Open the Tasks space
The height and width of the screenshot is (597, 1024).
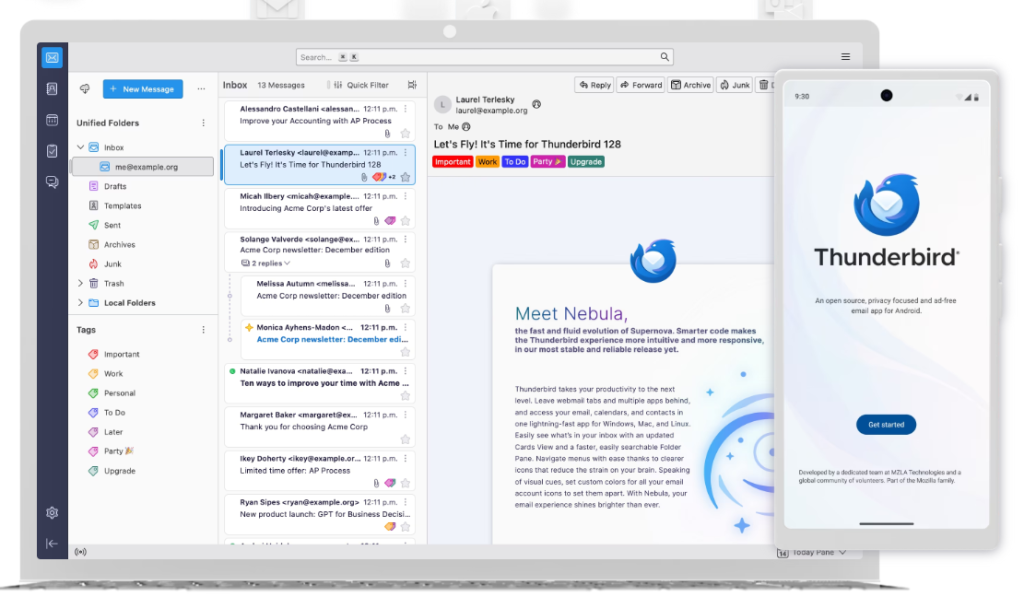[52, 151]
